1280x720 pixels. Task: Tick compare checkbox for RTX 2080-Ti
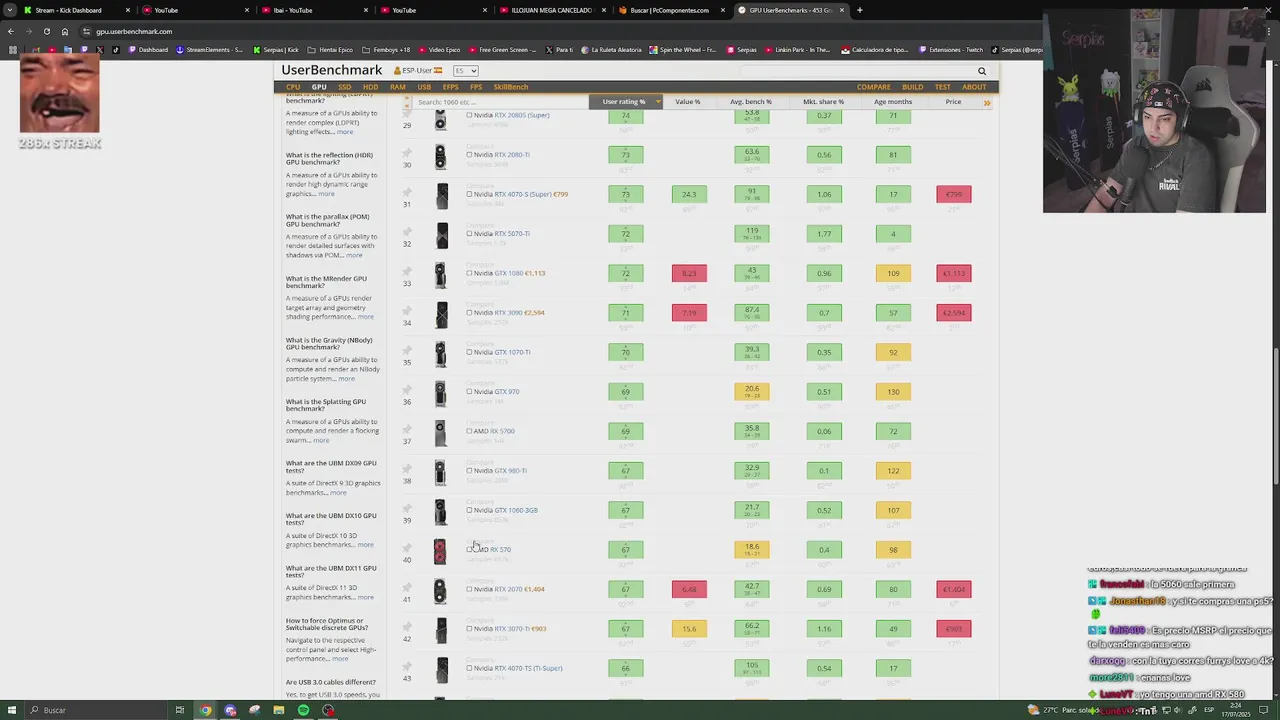[469, 155]
